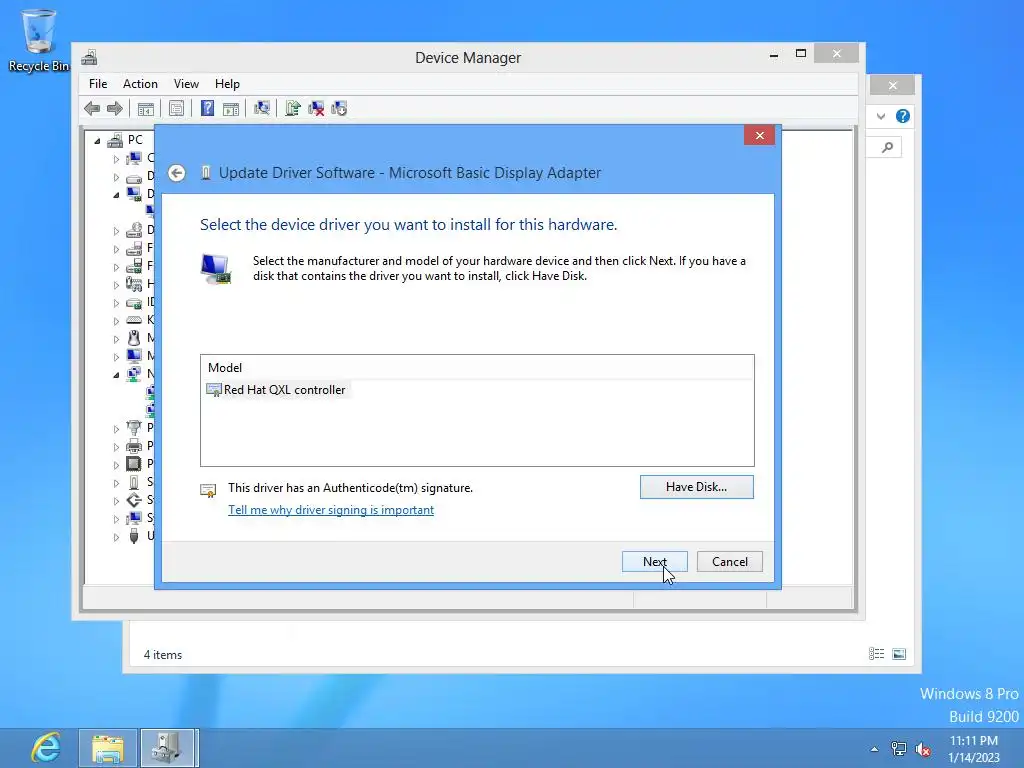1024x768 pixels.
Task: Collapse the expanded Network adapters node arrow
Action: pyautogui.click(x=116, y=375)
